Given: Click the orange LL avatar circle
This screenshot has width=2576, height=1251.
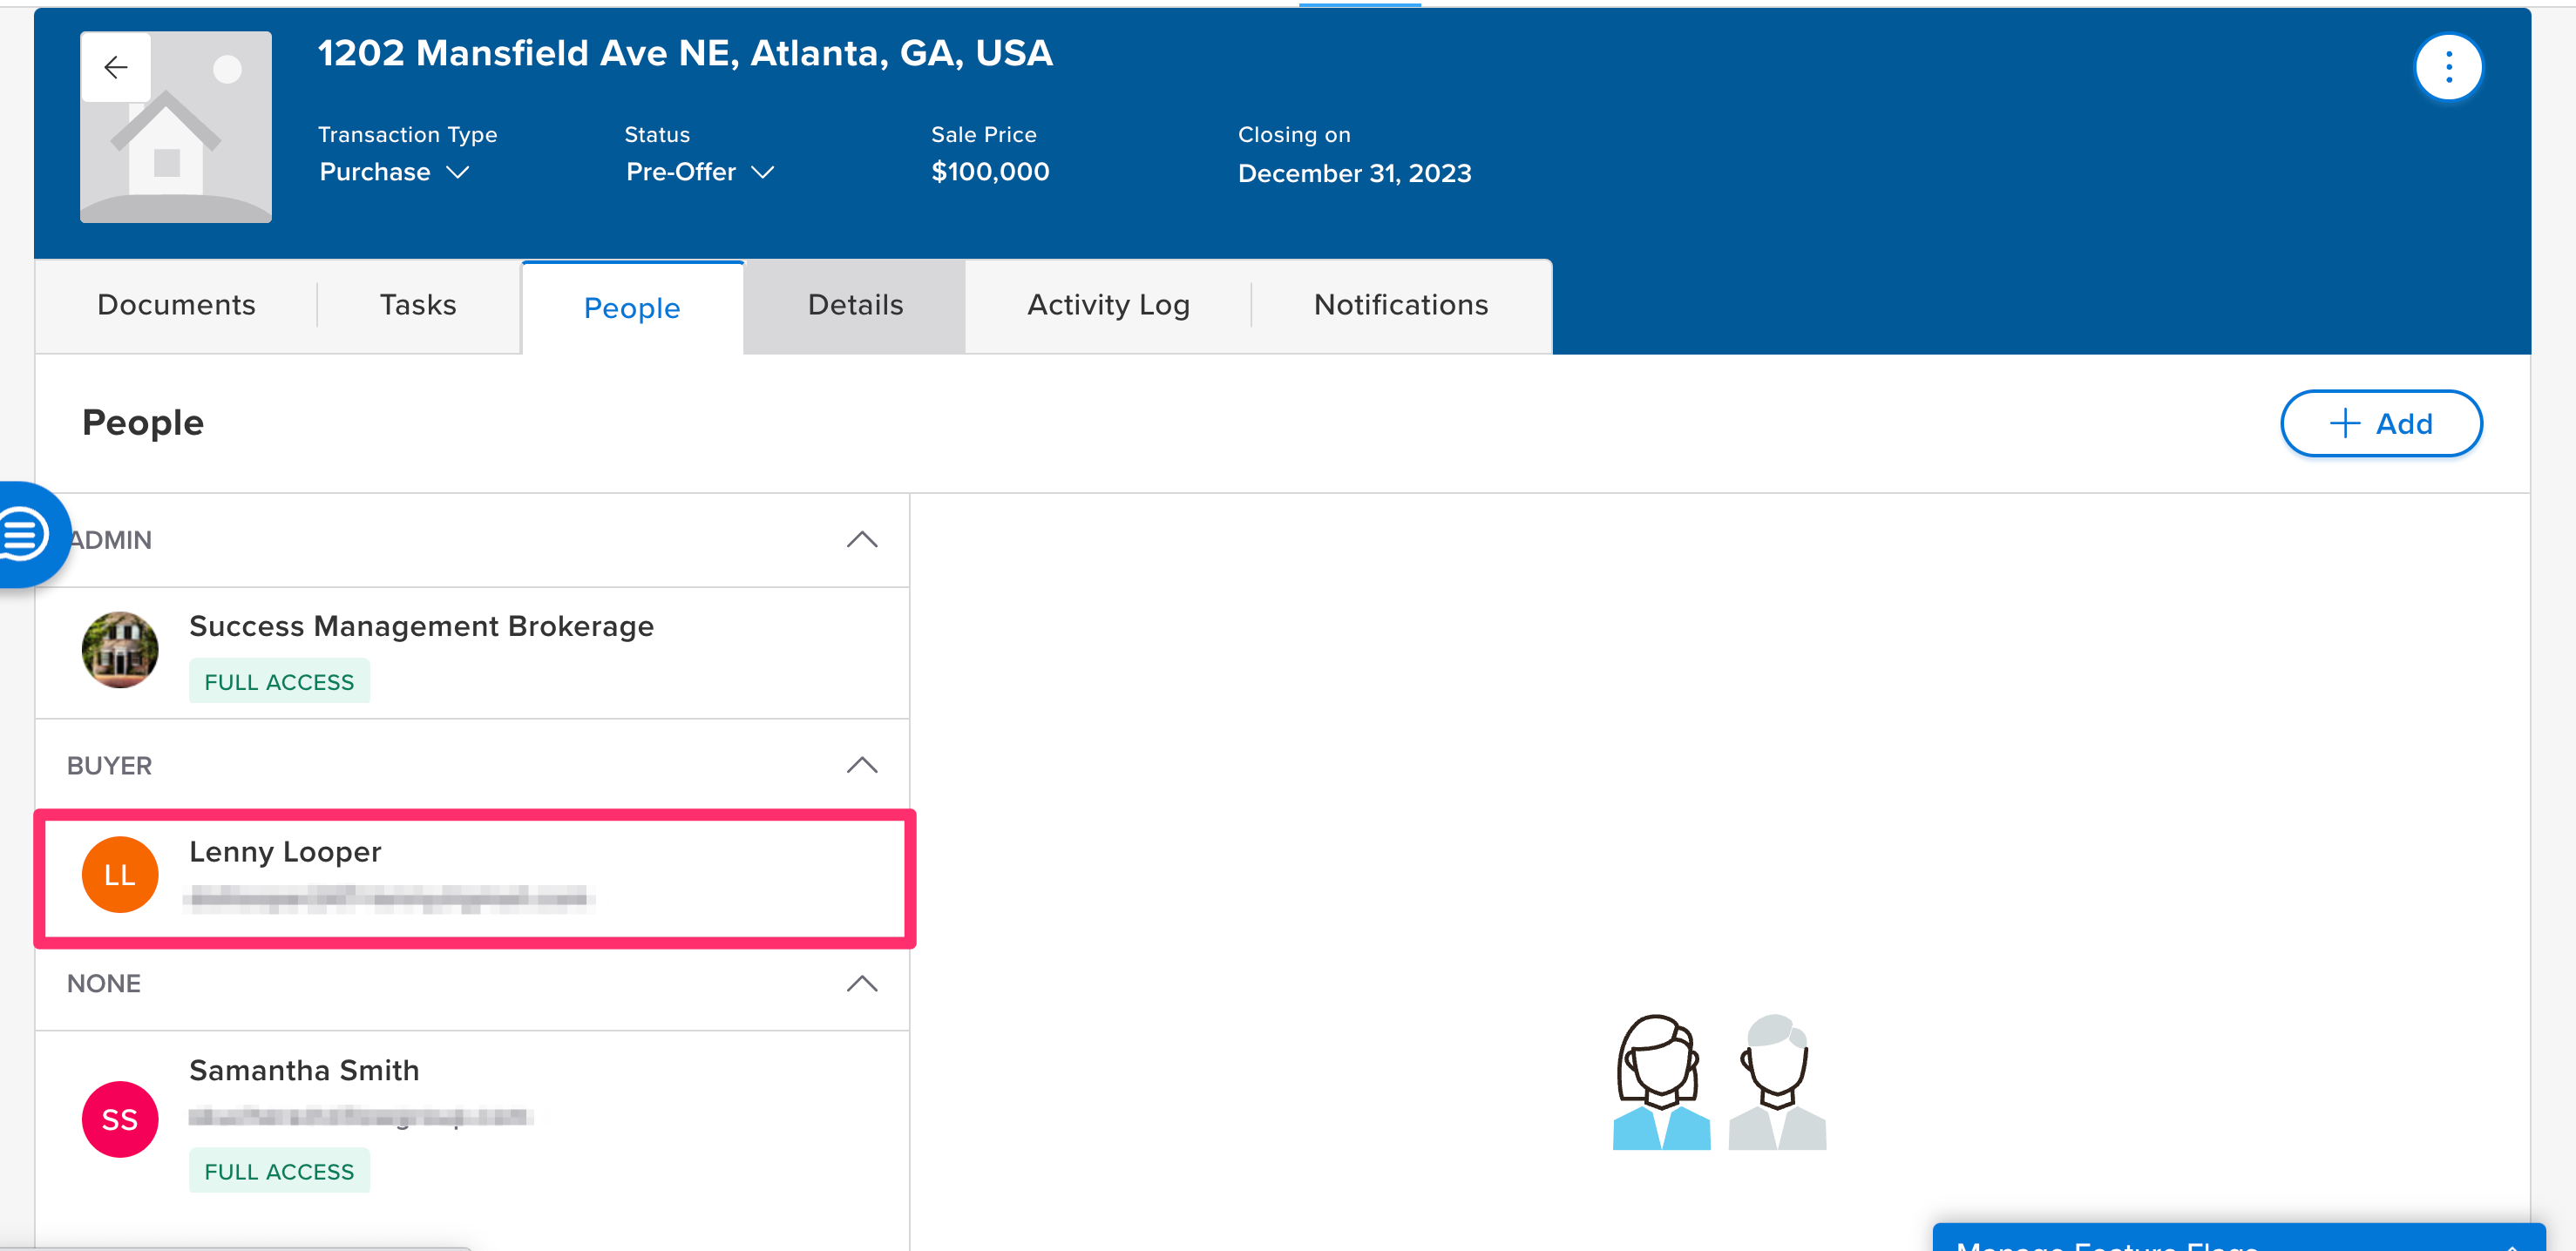Looking at the screenshot, I should pyautogui.click(x=120, y=875).
